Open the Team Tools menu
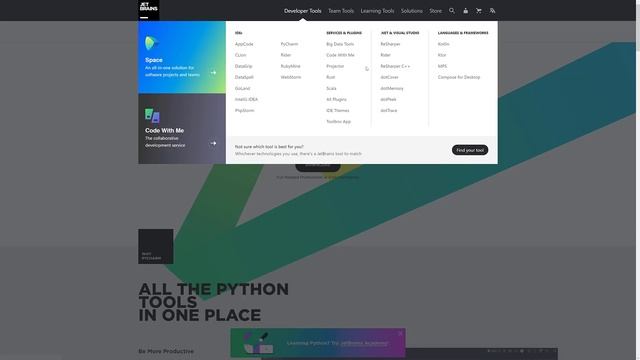This screenshot has width=640, height=360. tap(341, 11)
